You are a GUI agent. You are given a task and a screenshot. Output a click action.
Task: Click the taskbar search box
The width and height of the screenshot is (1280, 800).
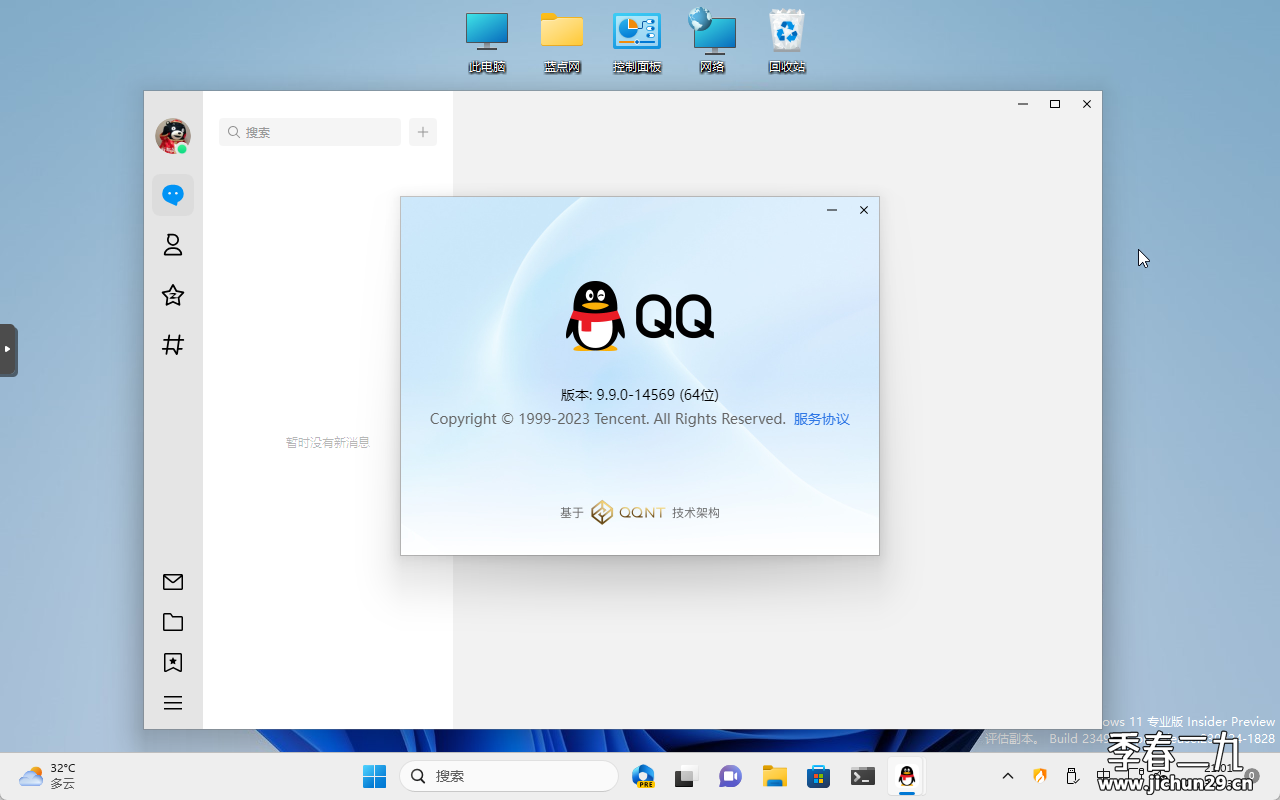coord(509,776)
